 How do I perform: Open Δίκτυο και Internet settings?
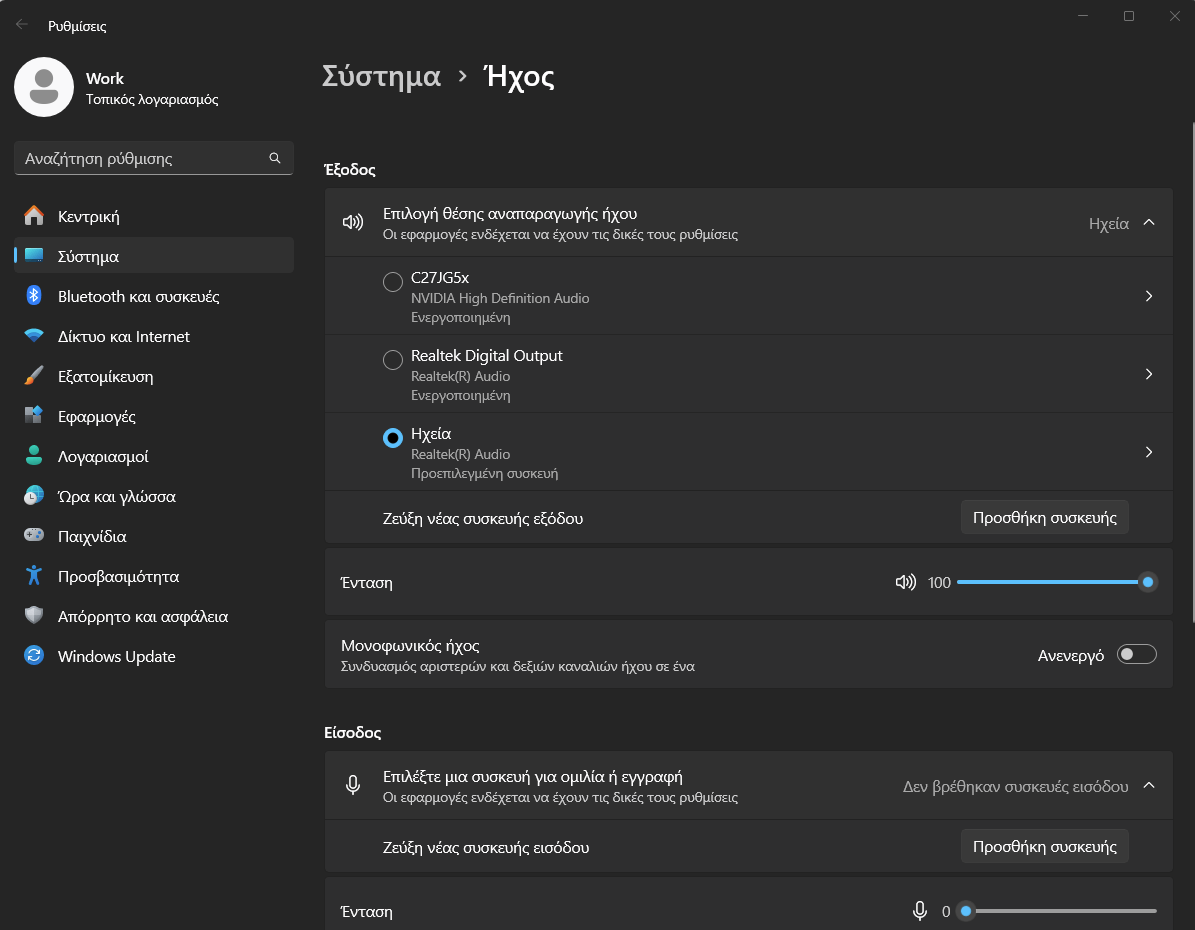pyautogui.click(x=123, y=336)
